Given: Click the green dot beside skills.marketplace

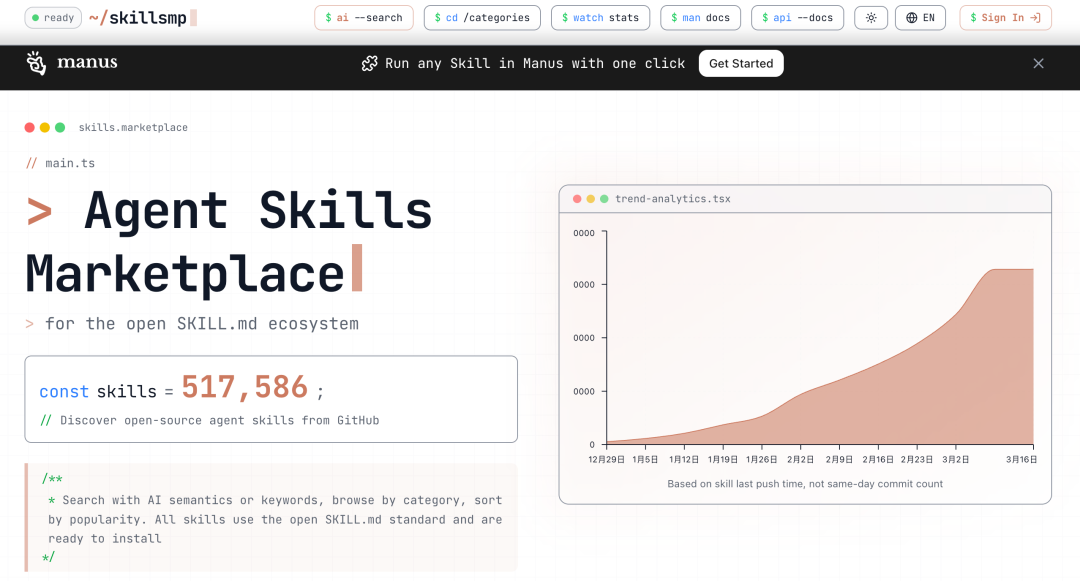Looking at the screenshot, I should (x=60, y=127).
